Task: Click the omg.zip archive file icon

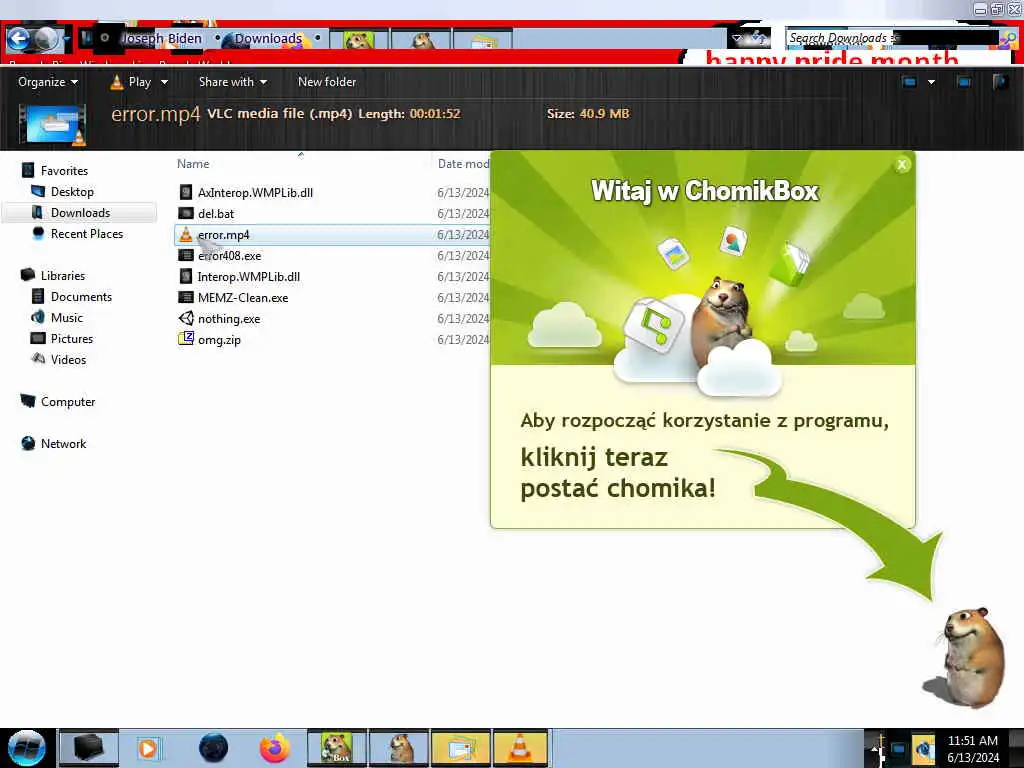Action: click(x=186, y=339)
